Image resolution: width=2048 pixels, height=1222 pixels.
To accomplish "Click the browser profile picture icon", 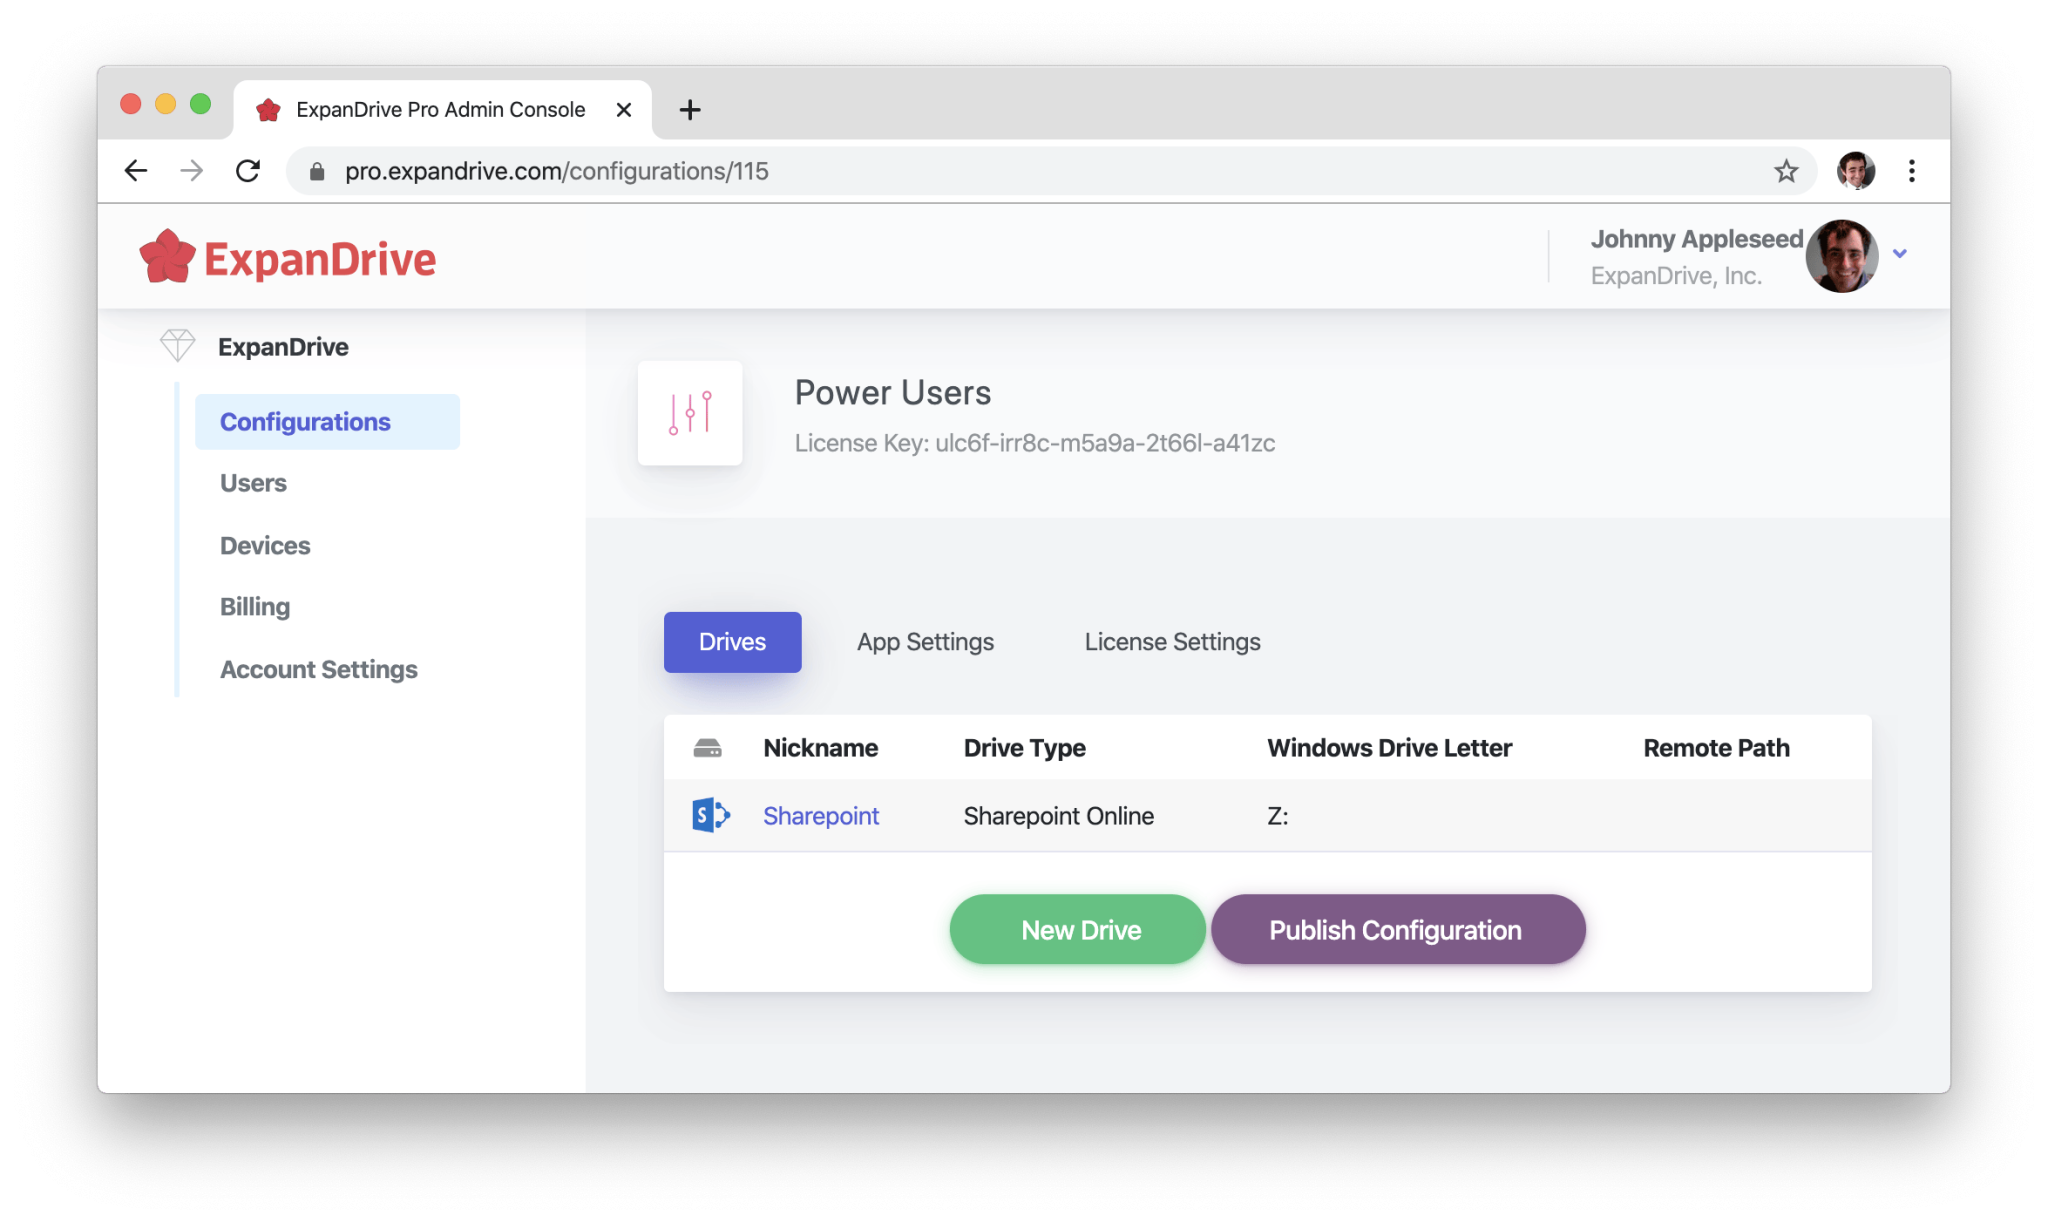I will click(1855, 170).
